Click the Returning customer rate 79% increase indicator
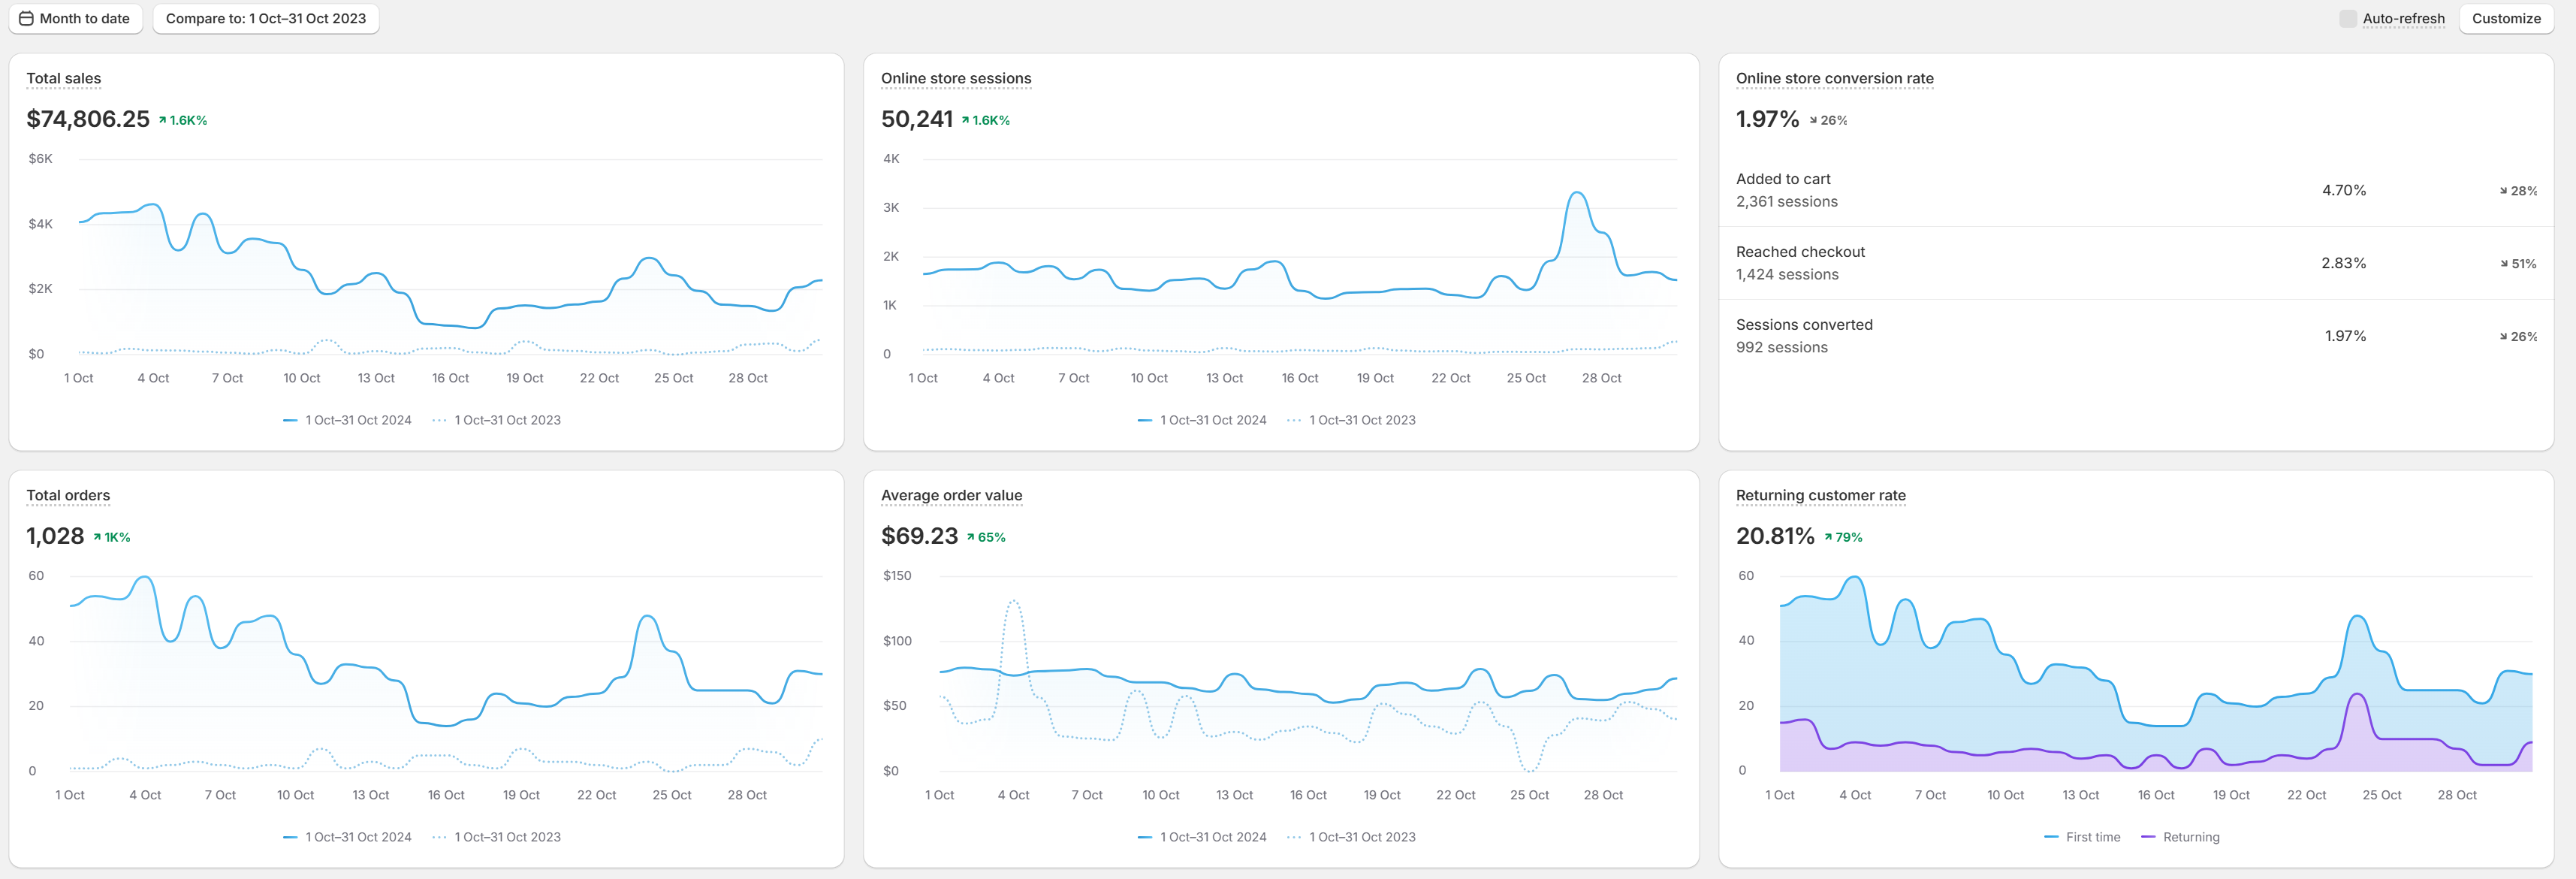This screenshot has height=879, width=2576. [x=1843, y=537]
